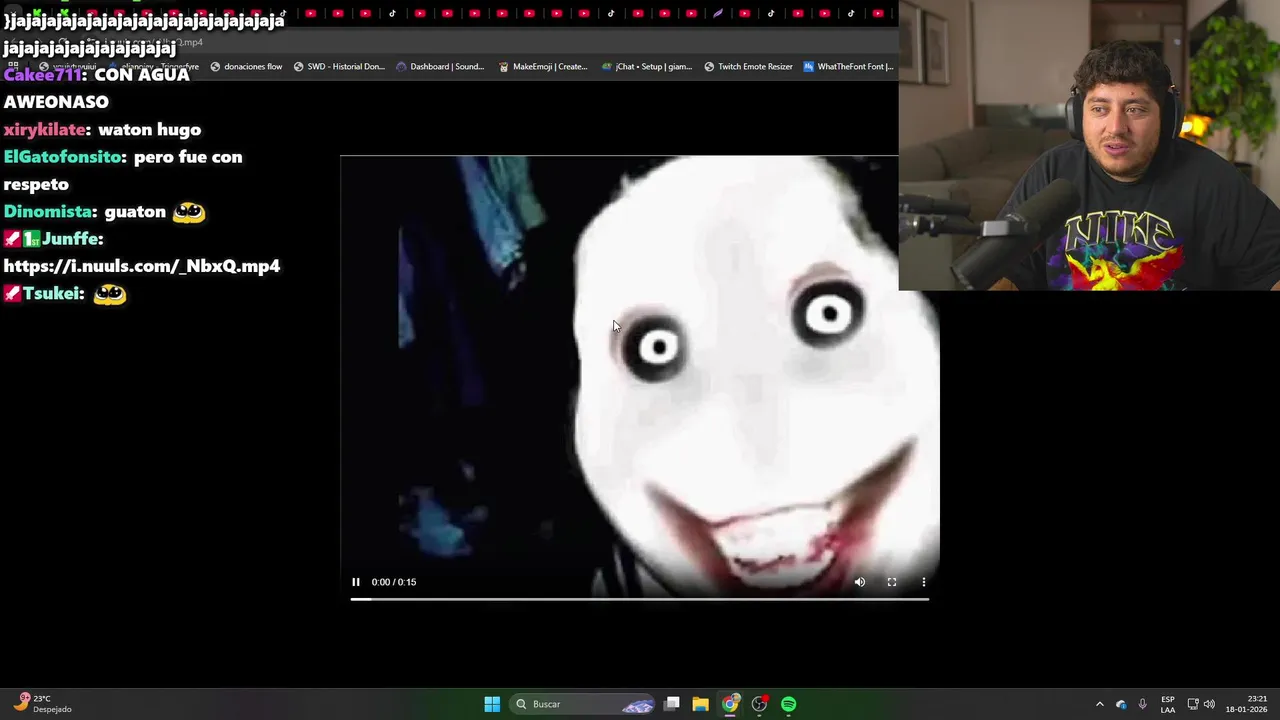Open OBS Studio from the taskbar
The height and width of the screenshot is (720, 1280).
pyautogui.click(x=759, y=704)
